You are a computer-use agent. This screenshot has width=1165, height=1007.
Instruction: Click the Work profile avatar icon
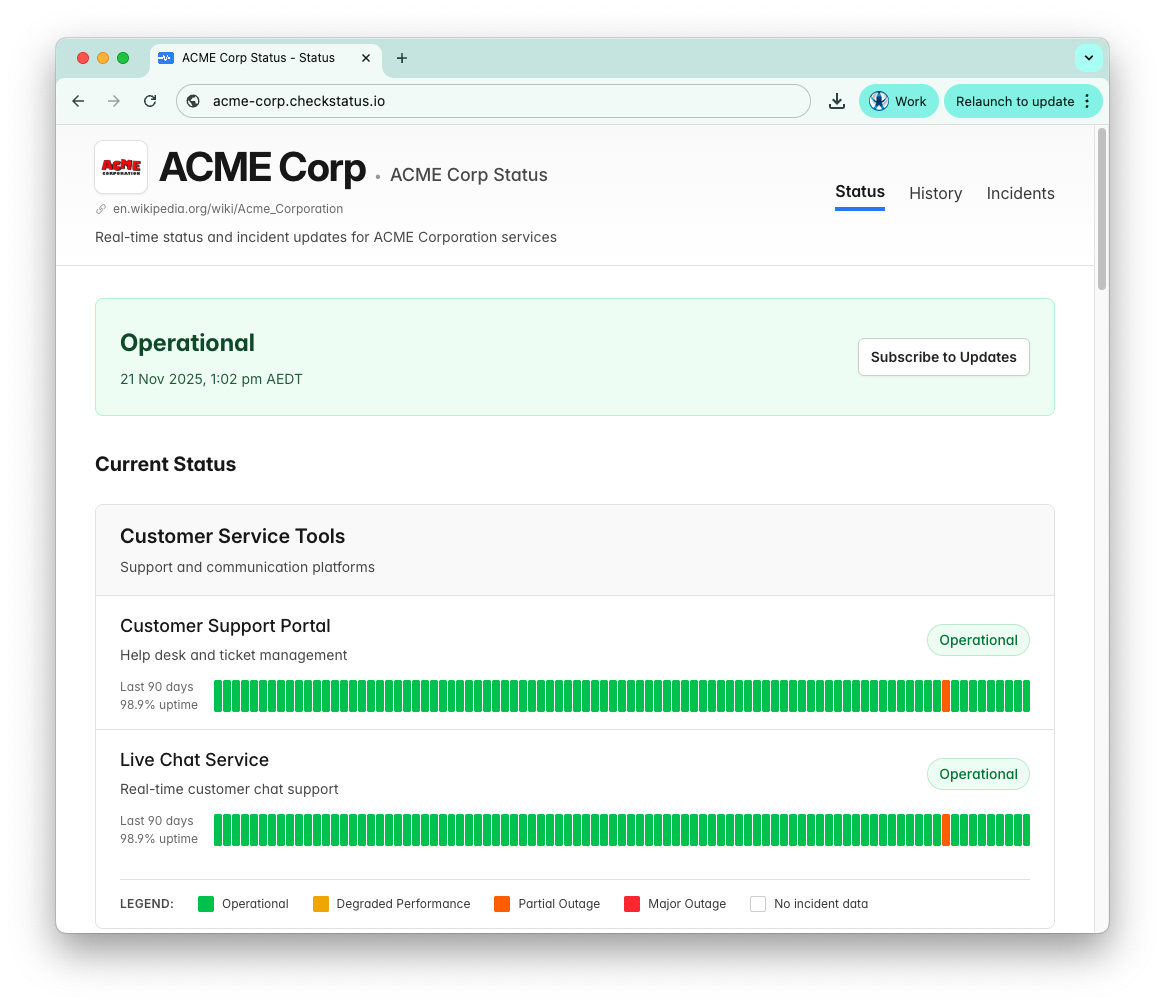coord(878,101)
